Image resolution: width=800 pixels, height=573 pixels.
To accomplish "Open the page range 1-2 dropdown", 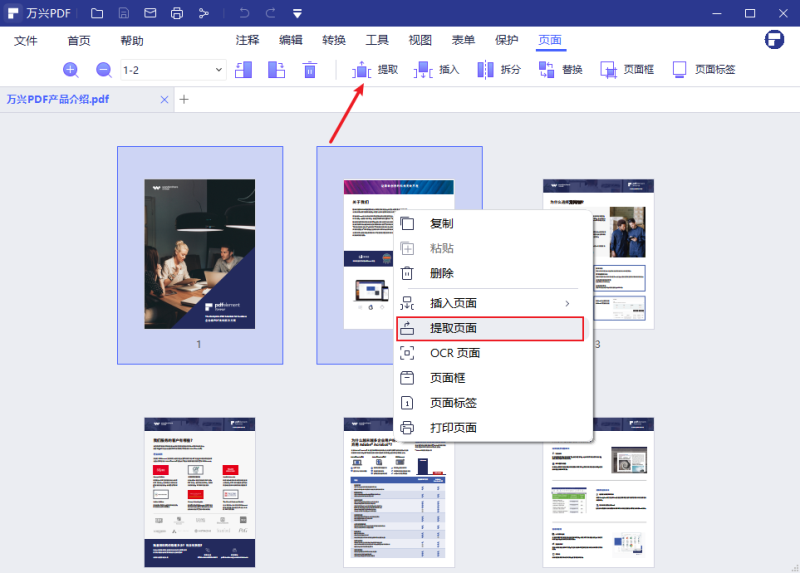I will (x=173, y=70).
